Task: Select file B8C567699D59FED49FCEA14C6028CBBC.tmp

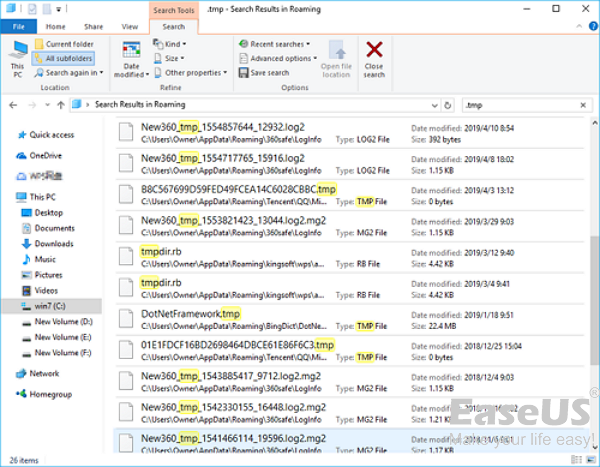Action: [x=350, y=195]
